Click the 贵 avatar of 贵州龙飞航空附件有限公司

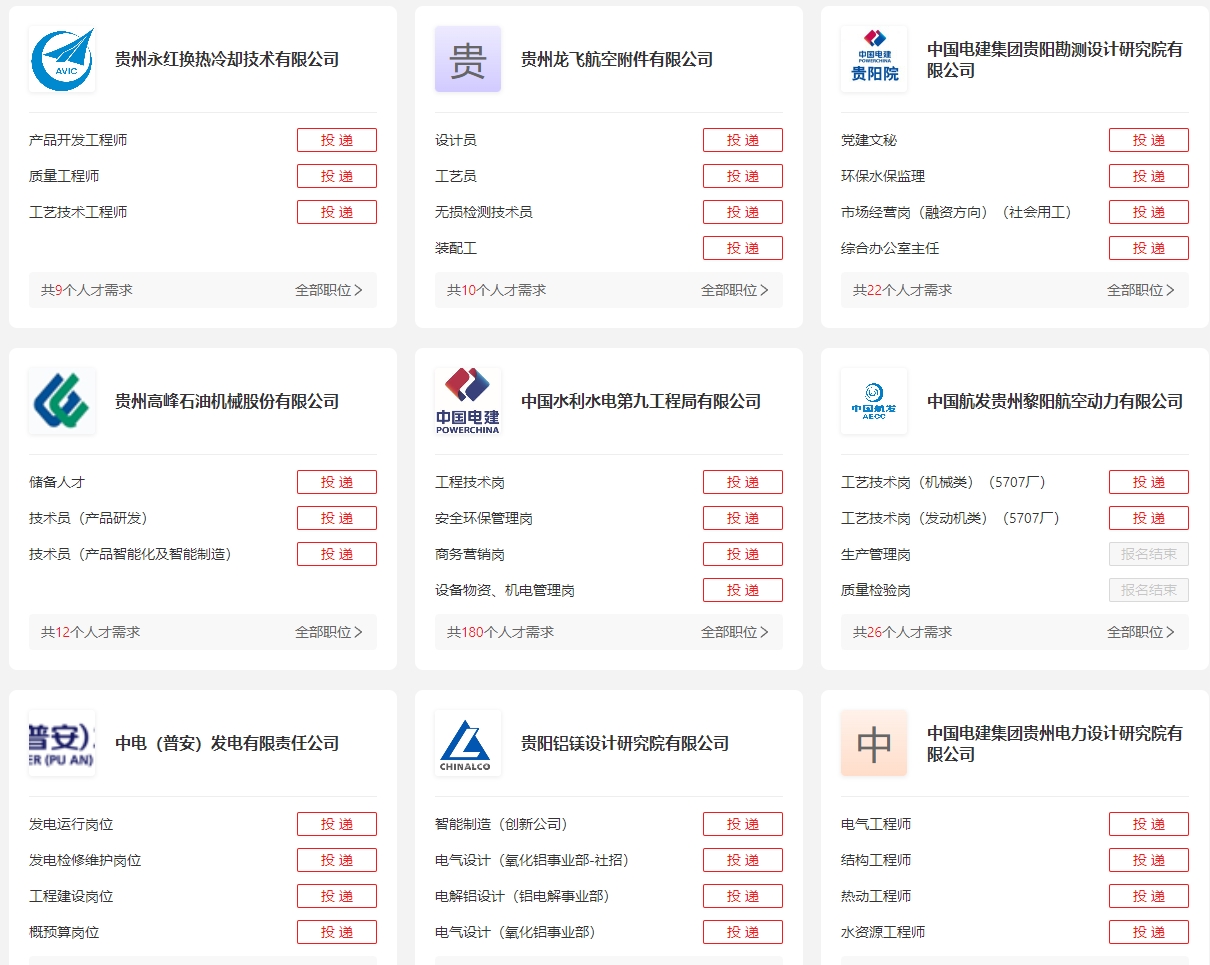click(x=468, y=60)
